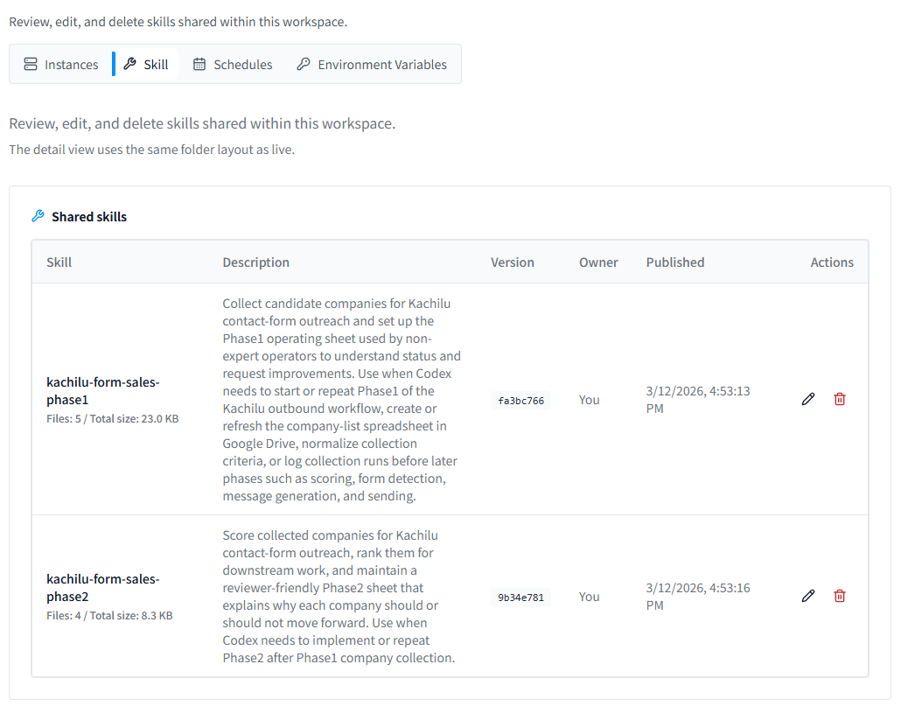Click the wrench icon beside Shared skills heading
This screenshot has width=908, height=720.
pyautogui.click(x=38, y=215)
